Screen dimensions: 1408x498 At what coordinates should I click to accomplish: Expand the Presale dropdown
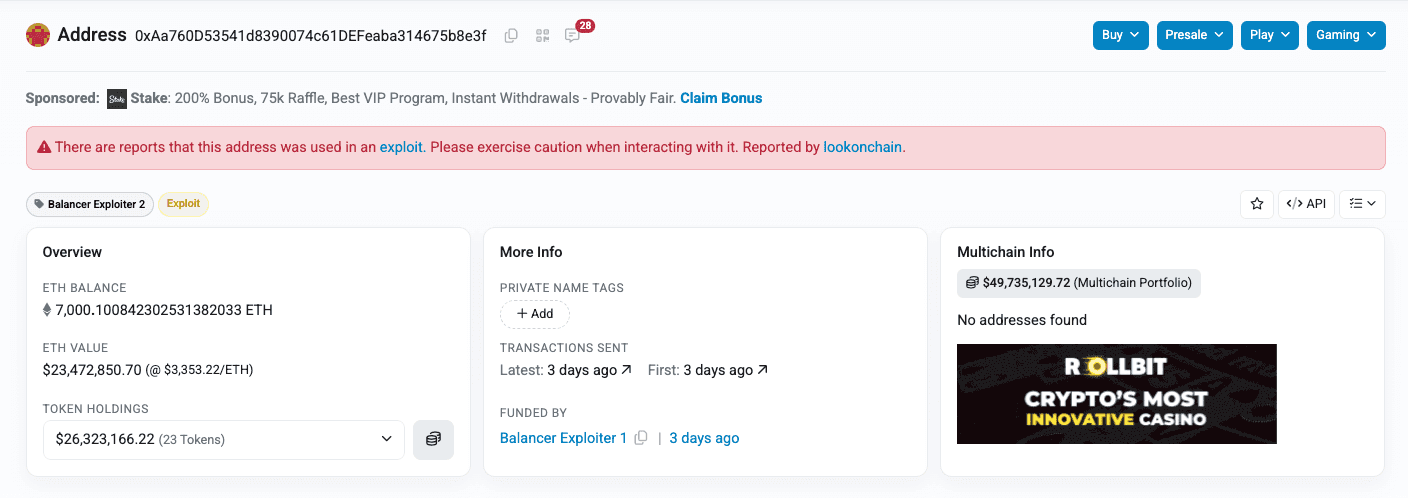coord(1194,35)
